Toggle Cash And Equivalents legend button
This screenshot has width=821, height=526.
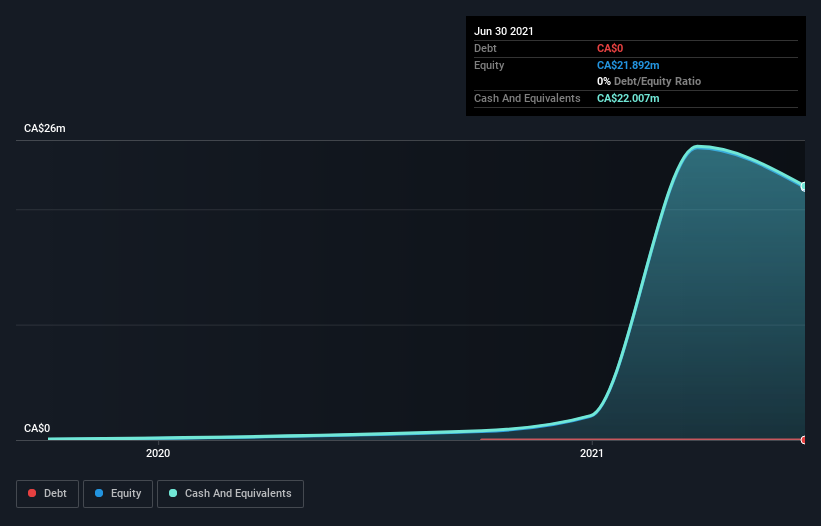tap(230, 494)
